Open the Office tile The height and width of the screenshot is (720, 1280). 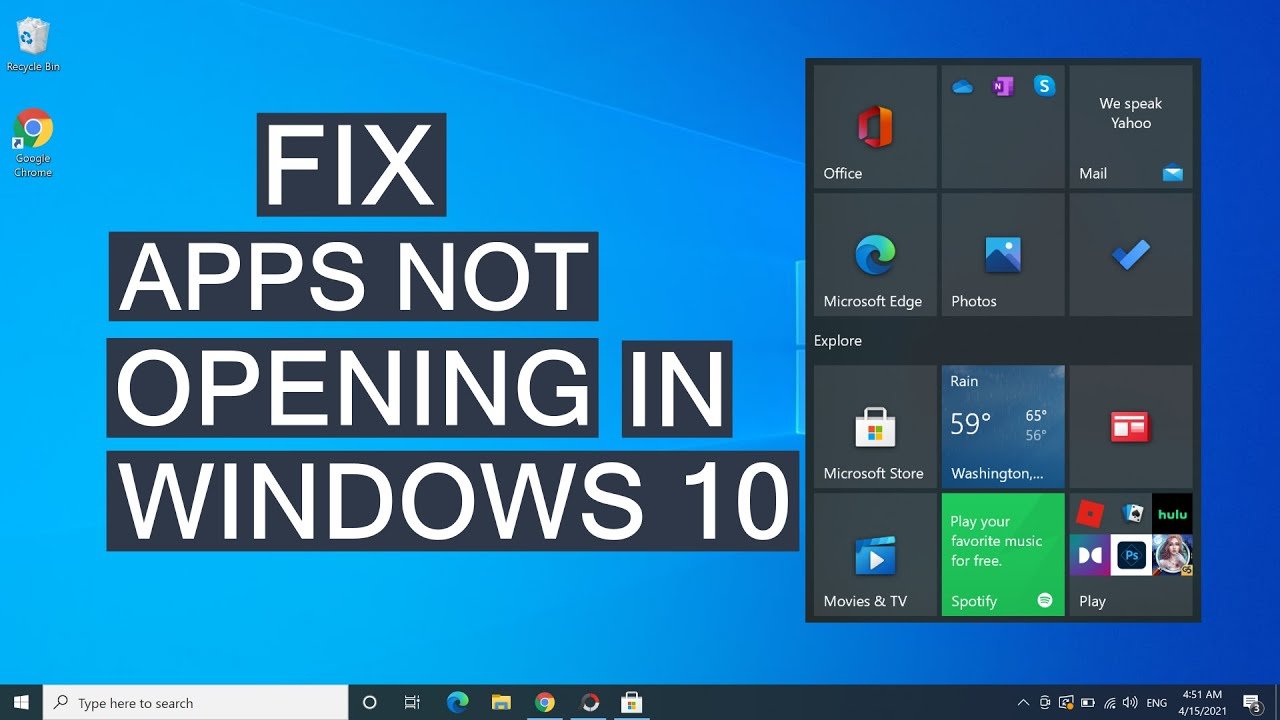[x=873, y=126]
